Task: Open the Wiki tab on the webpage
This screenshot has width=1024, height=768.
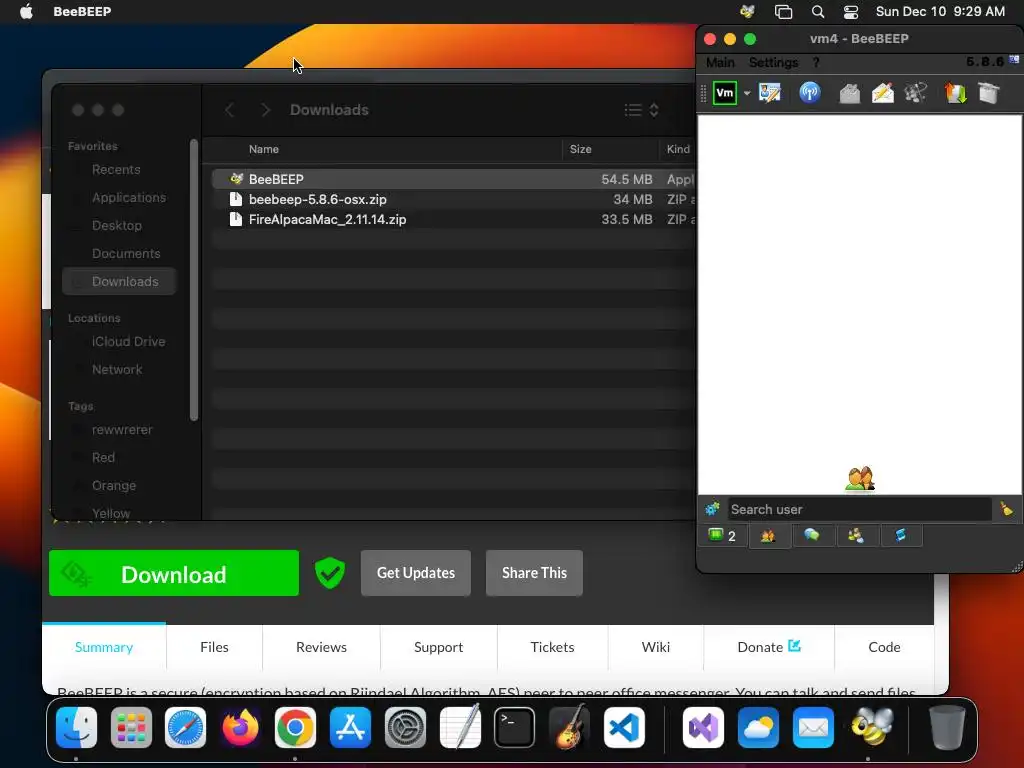Action: pos(656,647)
